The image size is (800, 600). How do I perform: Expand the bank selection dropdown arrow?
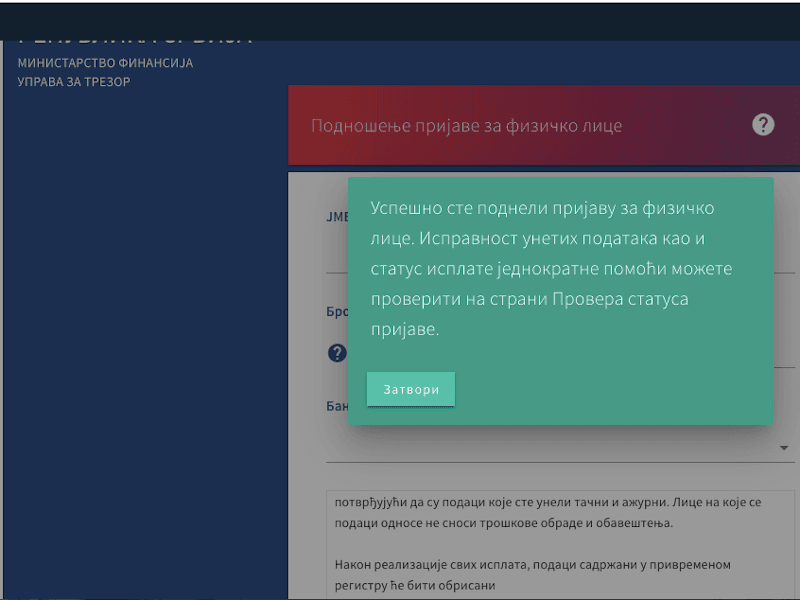click(x=784, y=448)
